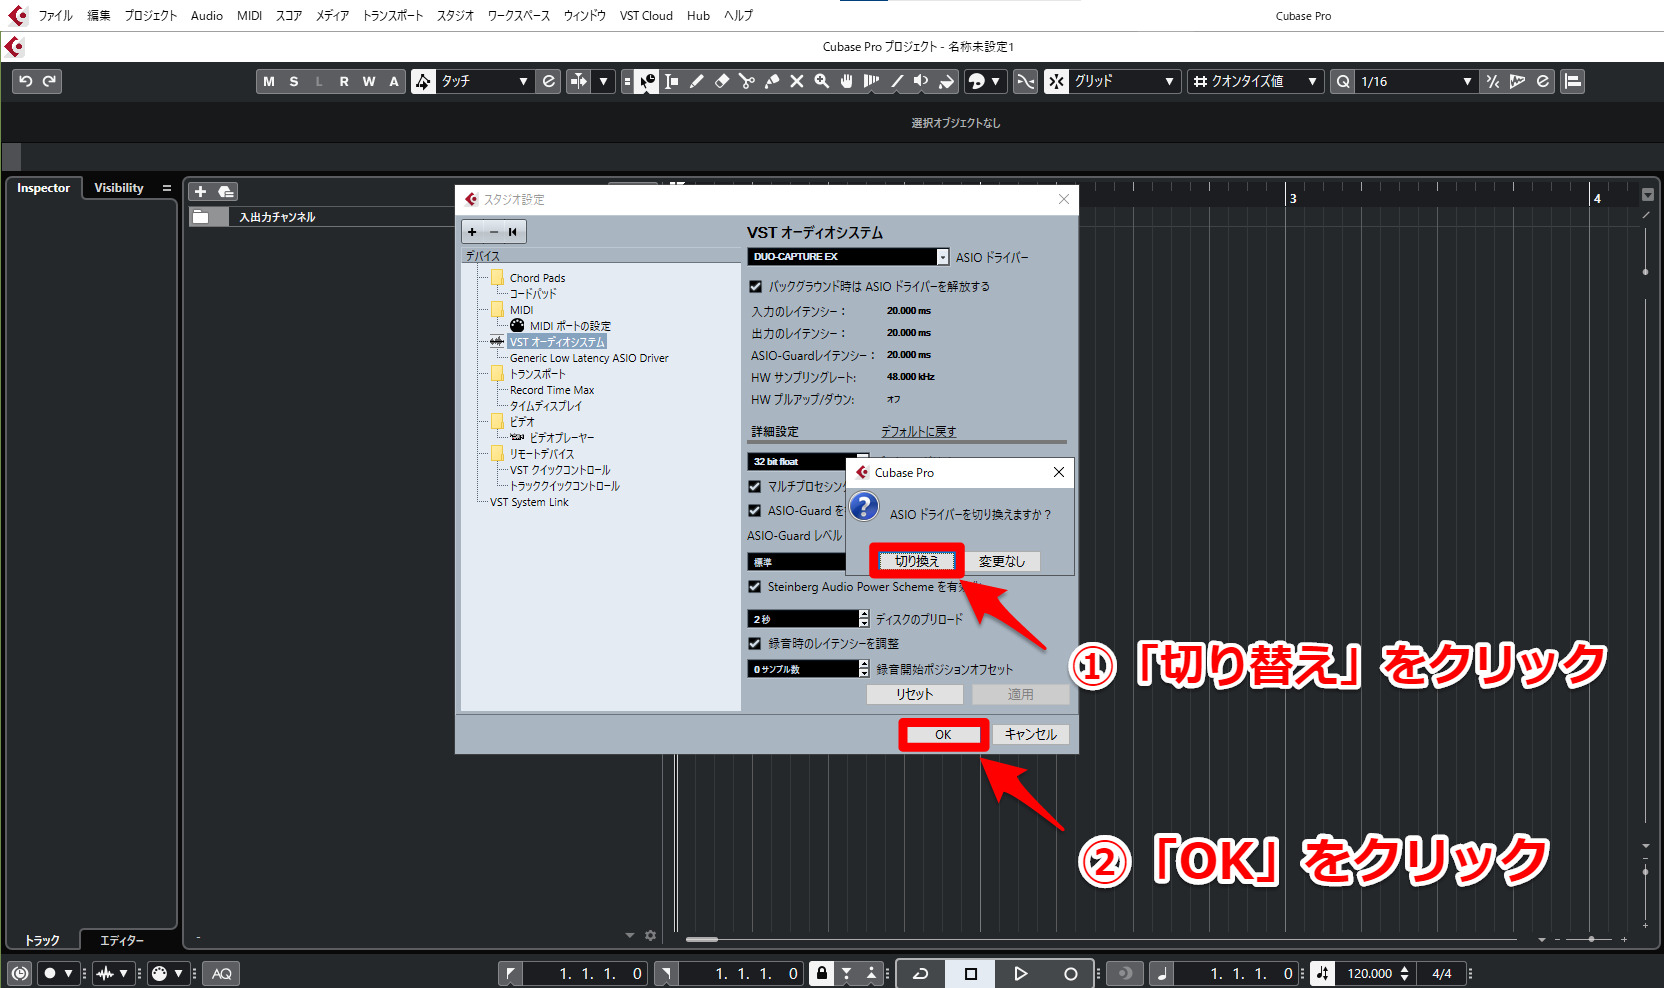The image size is (1664, 988).
Task: Select the Time Warp tool
Action: pyautogui.click(x=872, y=81)
